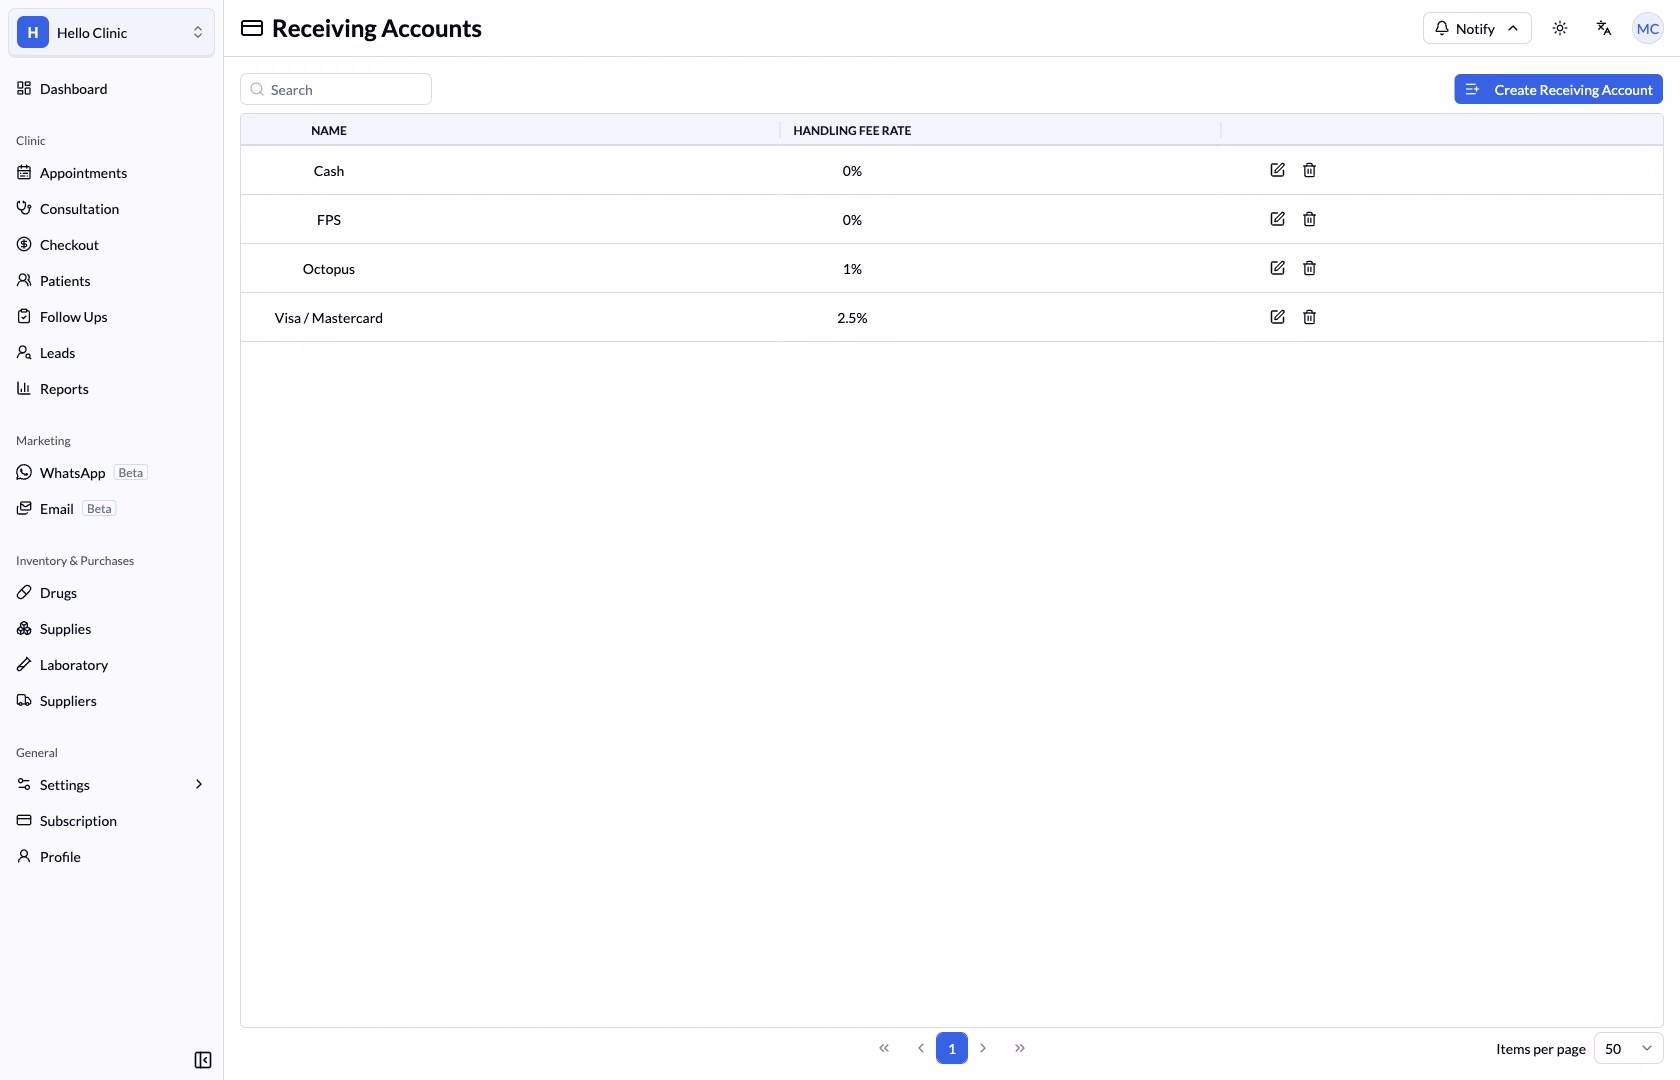Click the Hello Clinic H logo

click(33, 32)
